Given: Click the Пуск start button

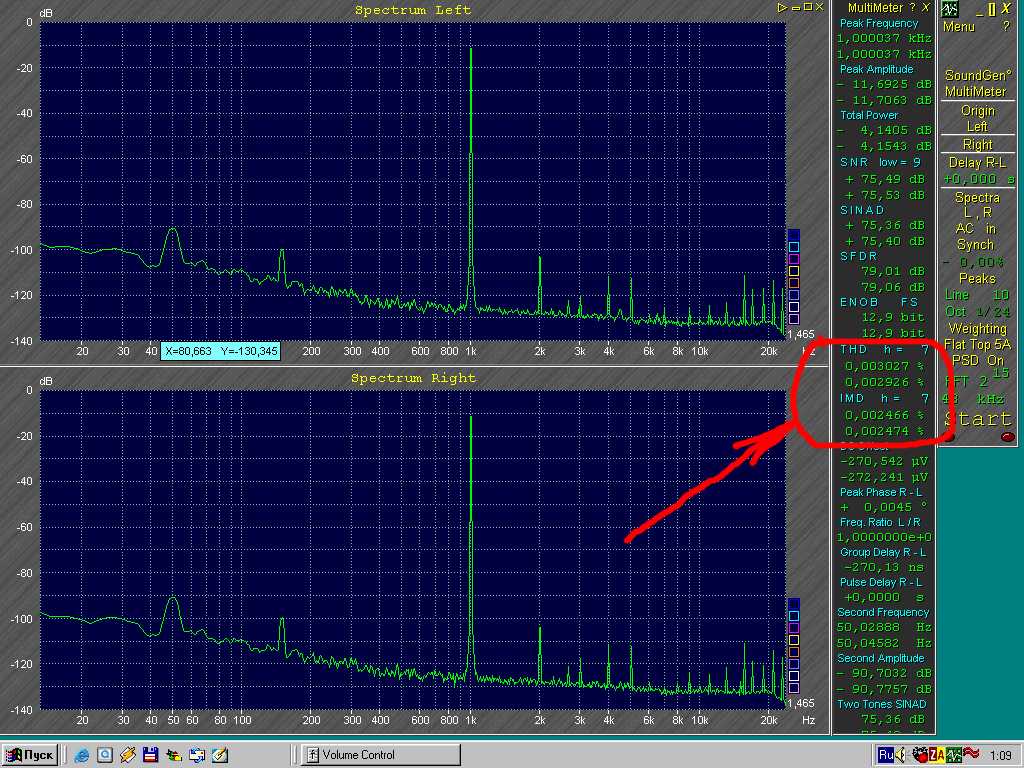Looking at the screenshot, I should click(30, 755).
